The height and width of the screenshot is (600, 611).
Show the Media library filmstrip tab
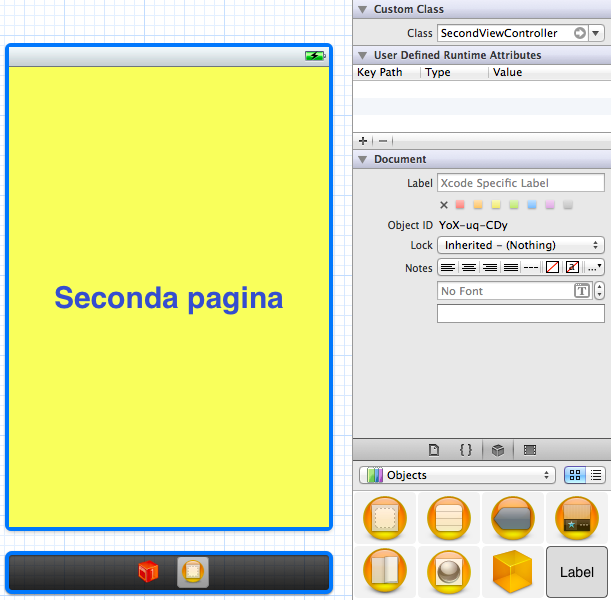point(530,450)
